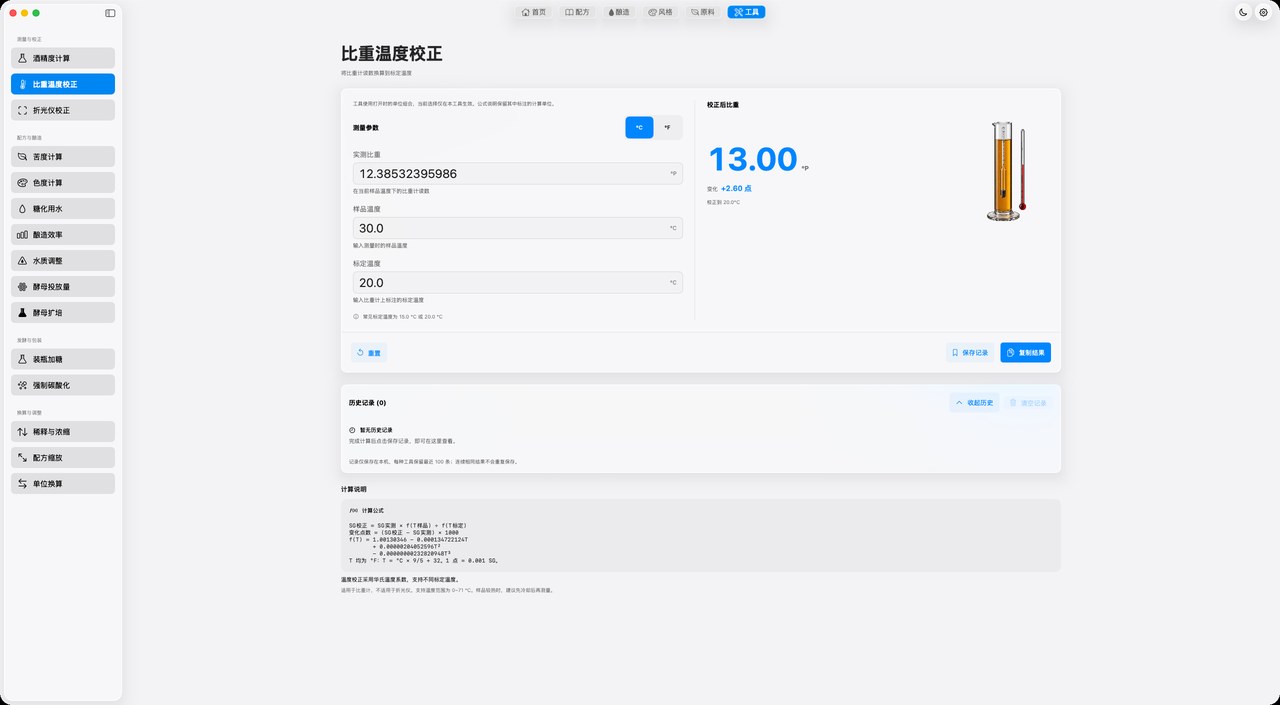This screenshot has width=1280, height=705.
Task: Click the 历史记录 (0) heading
Action: click(367, 403)
